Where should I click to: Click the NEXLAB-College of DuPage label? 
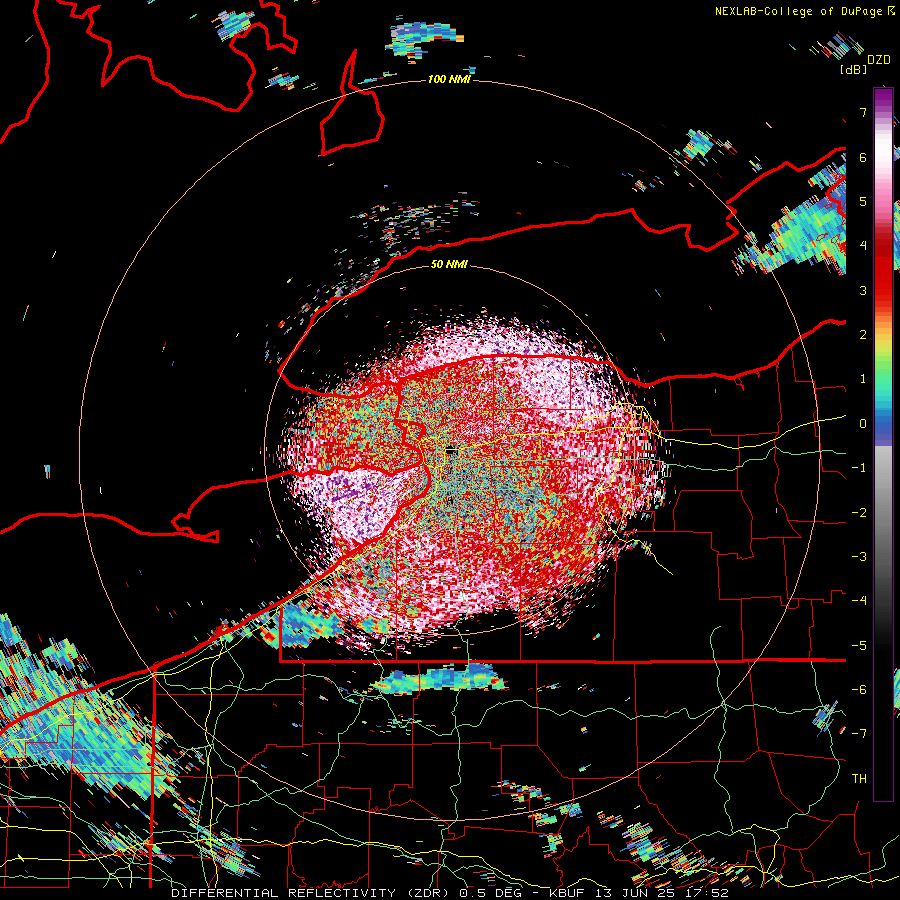(804, 11)
